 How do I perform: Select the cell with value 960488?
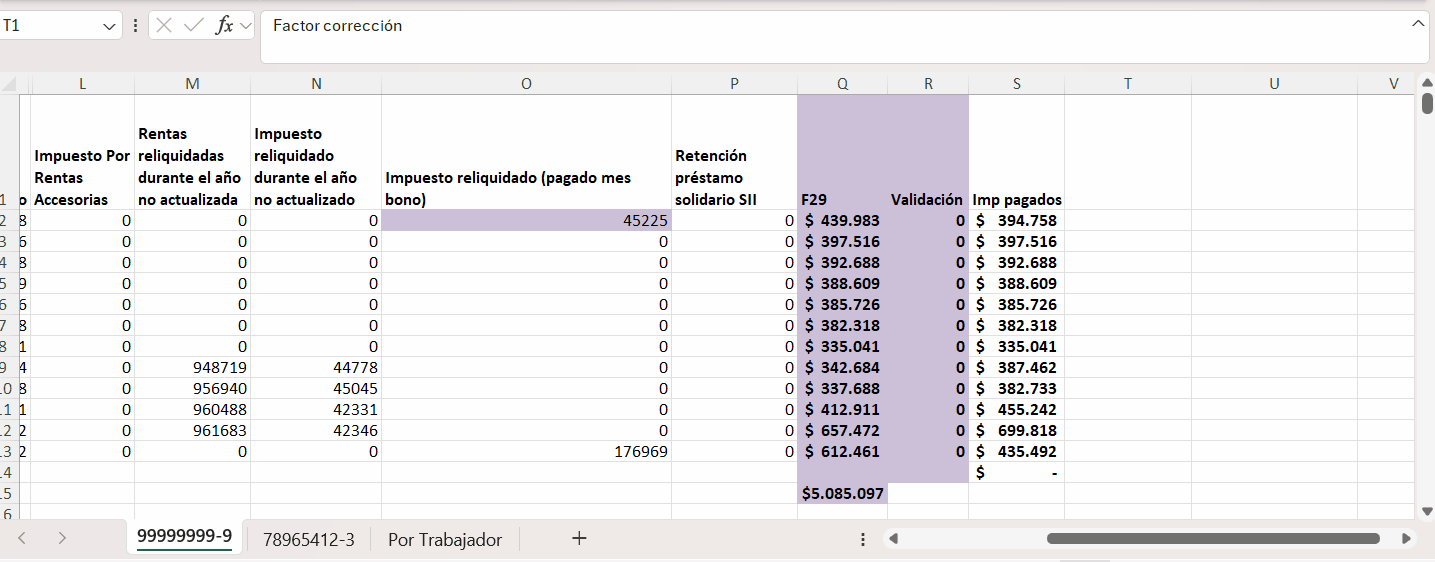tap(192, 409)
